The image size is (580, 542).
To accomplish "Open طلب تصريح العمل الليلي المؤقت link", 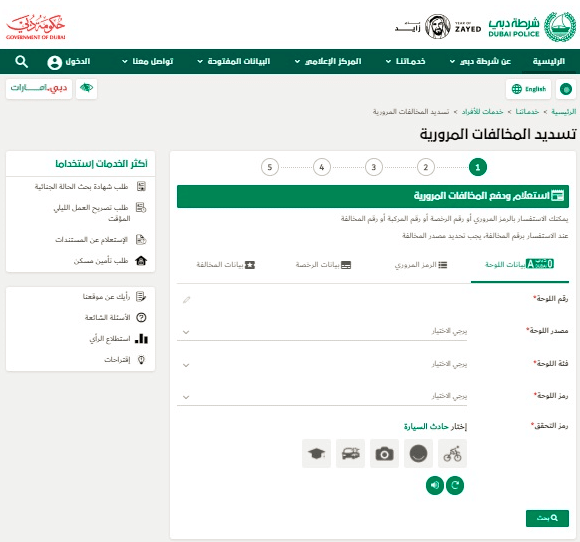I will pos(91,213).
